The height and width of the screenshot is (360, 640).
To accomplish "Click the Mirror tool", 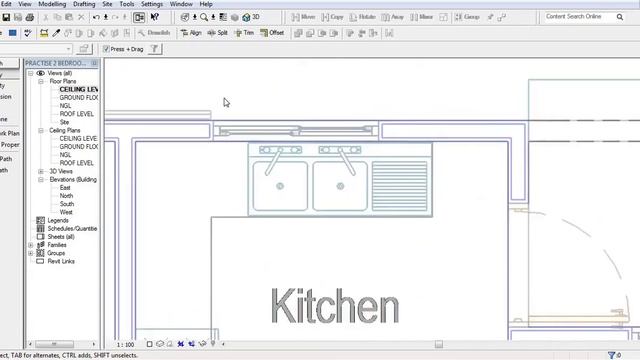I will [422, 17].
